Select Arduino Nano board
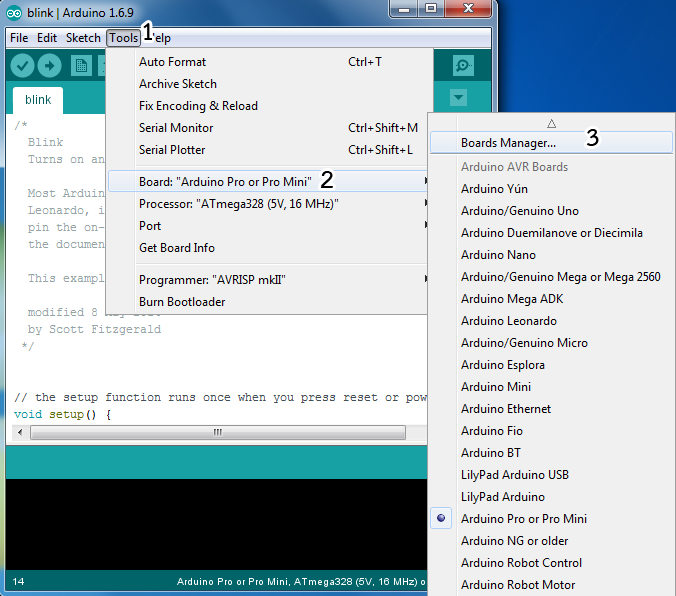676x596 pixels. 551,255
